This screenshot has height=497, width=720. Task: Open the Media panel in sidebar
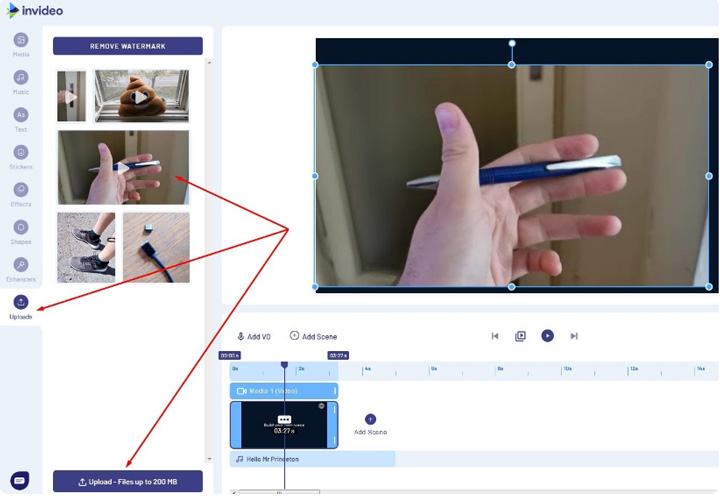pos(21,45)
